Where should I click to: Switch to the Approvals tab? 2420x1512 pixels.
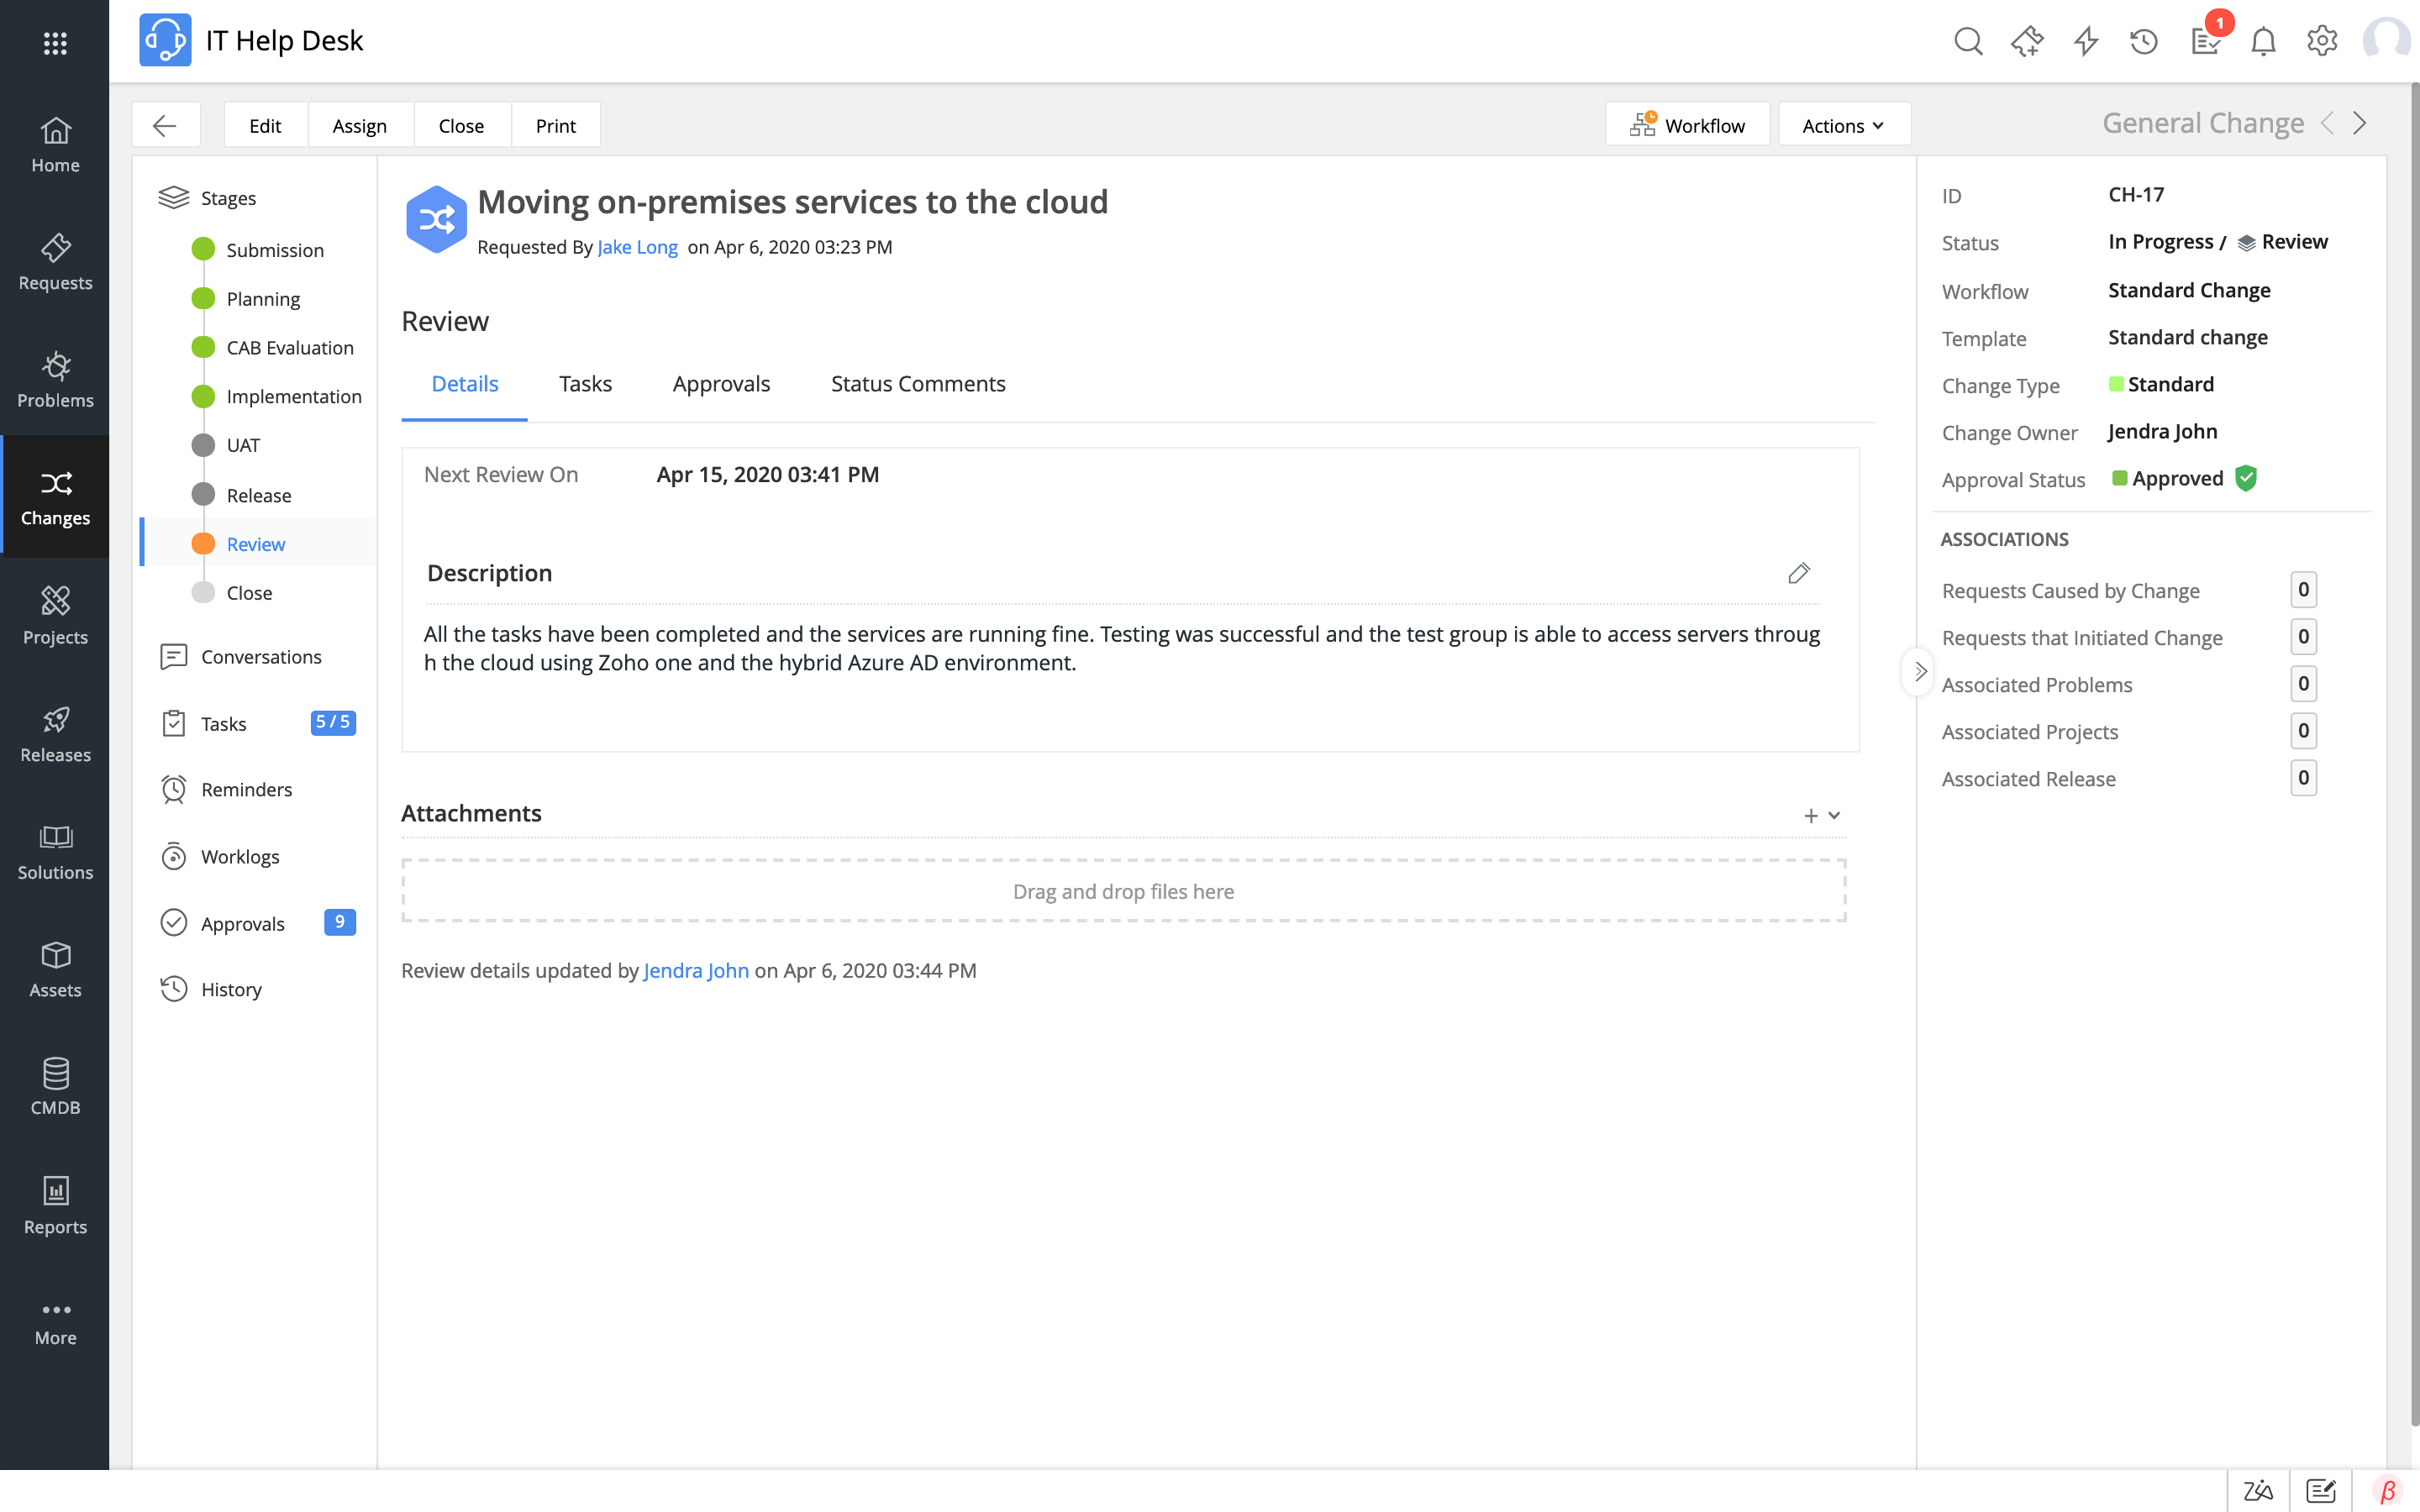[720, 384]
